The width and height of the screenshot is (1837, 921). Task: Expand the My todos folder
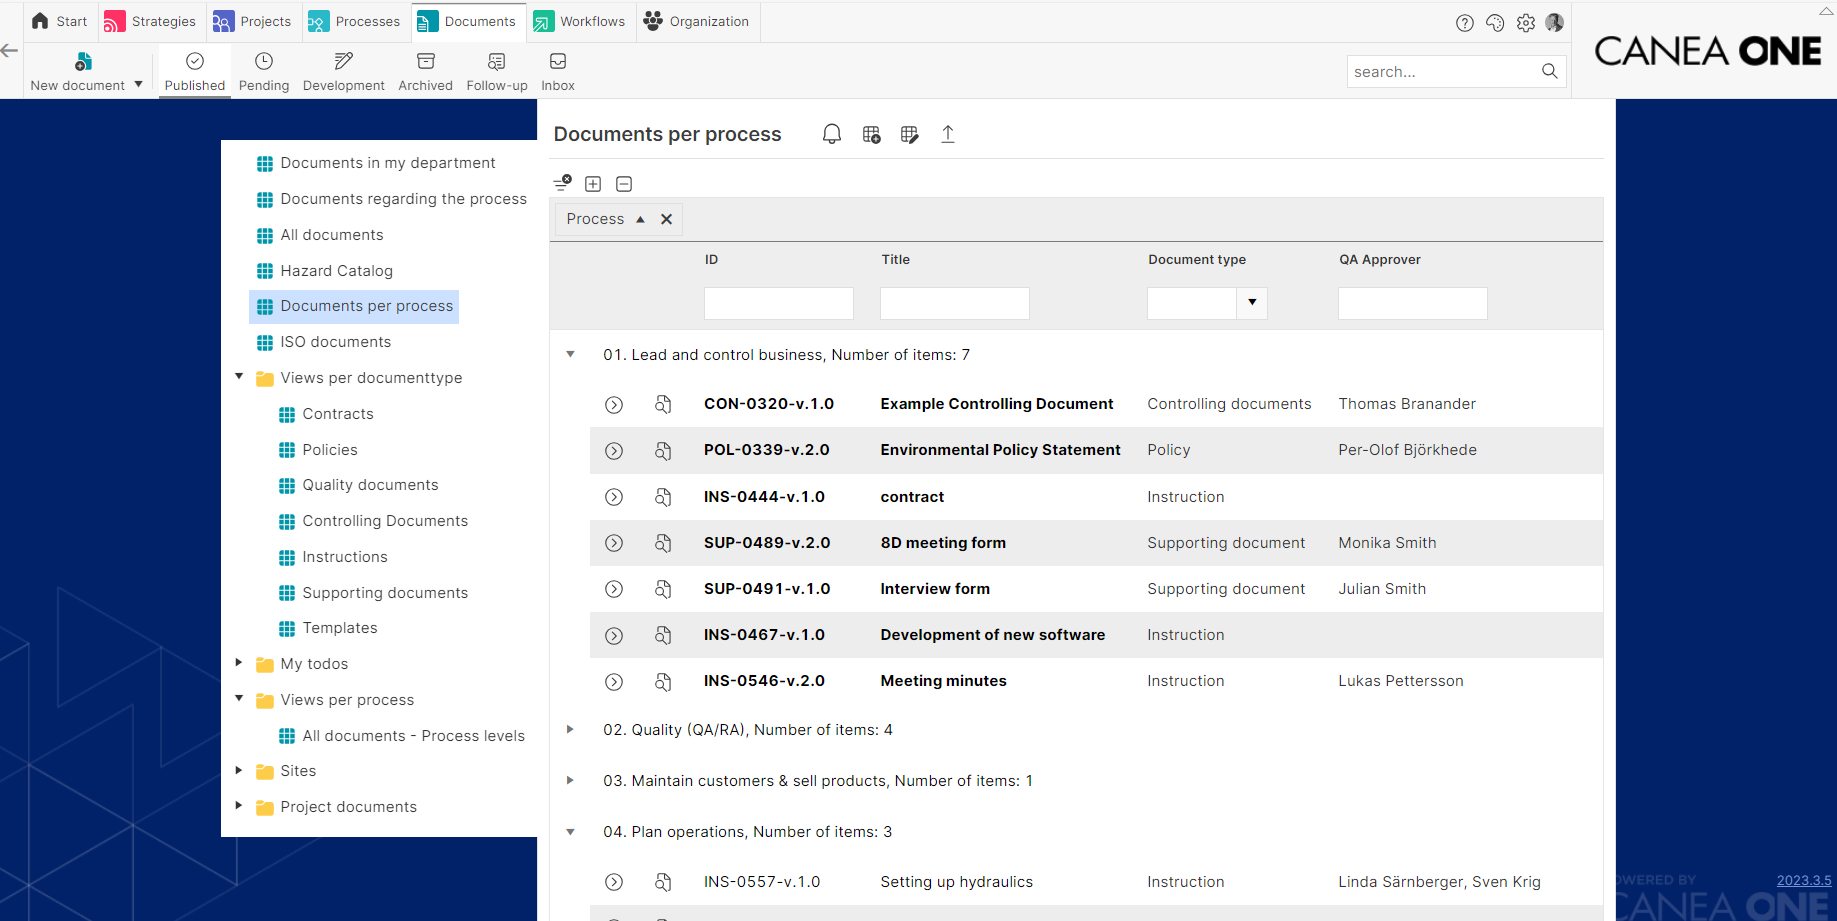tap(239, 663)
